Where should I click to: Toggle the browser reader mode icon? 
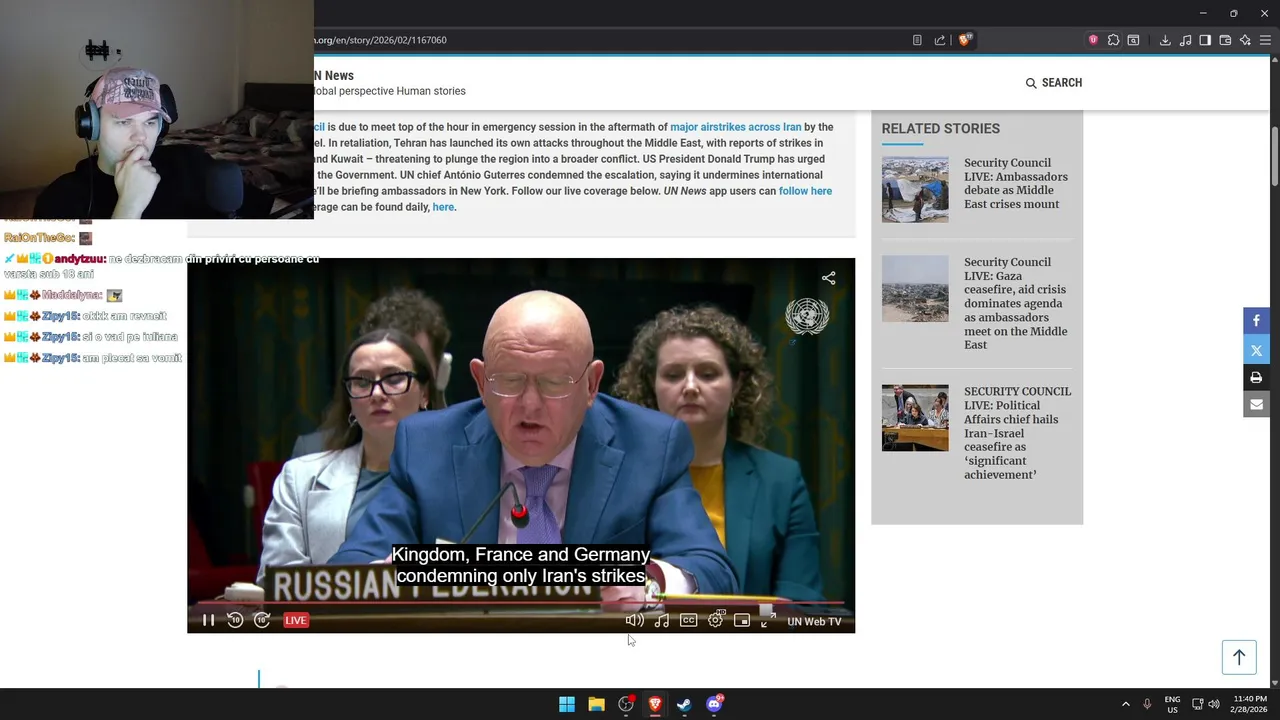917,40
